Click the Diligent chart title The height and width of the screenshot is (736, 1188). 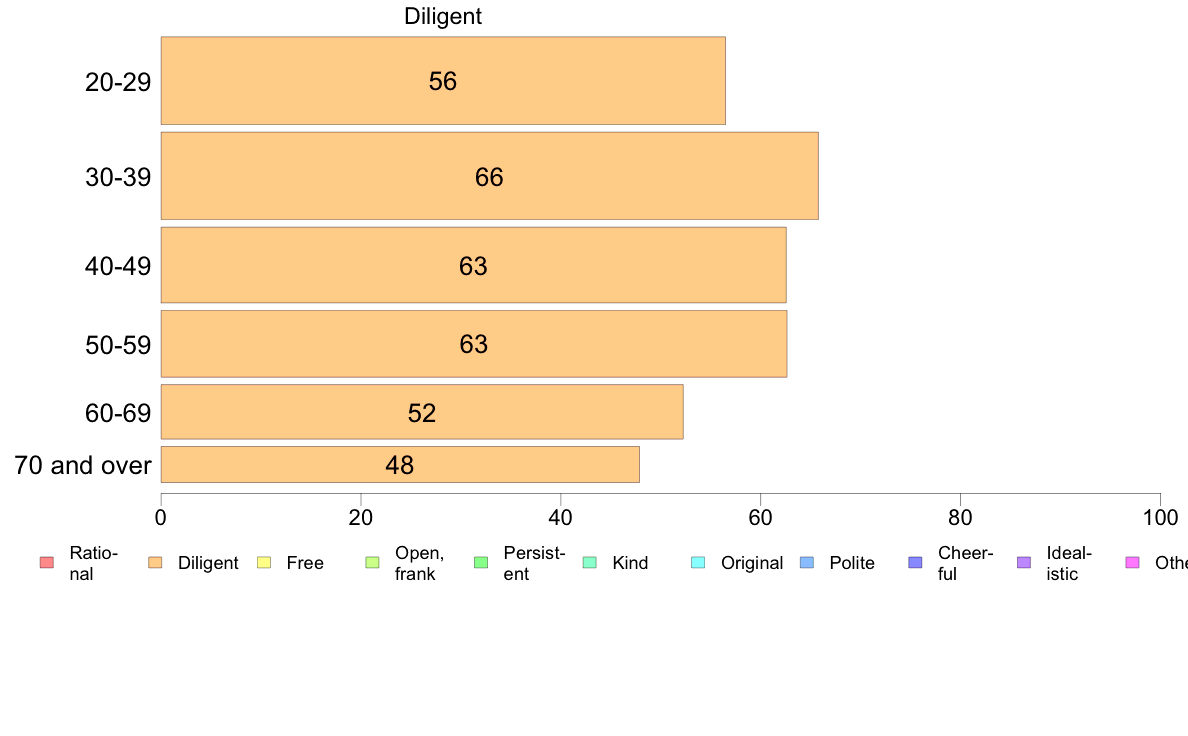[442, 16]
